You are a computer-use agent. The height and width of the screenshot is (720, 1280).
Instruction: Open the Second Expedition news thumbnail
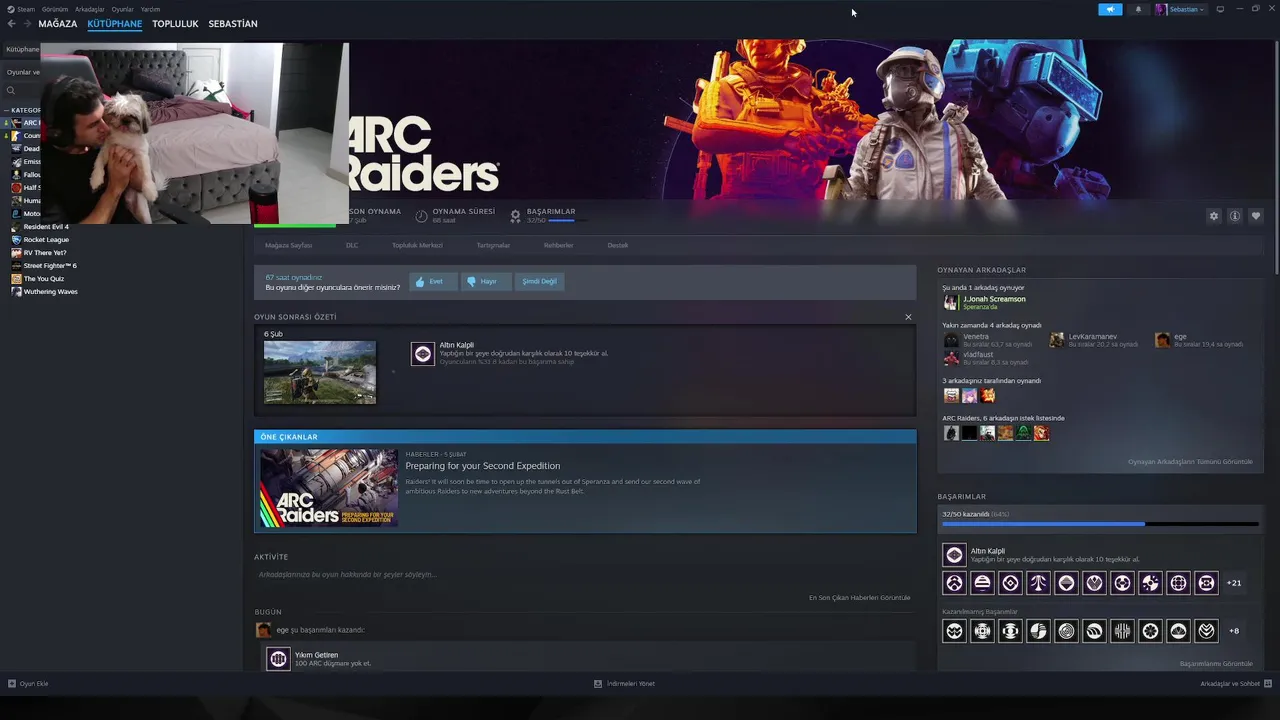point(329,488)
